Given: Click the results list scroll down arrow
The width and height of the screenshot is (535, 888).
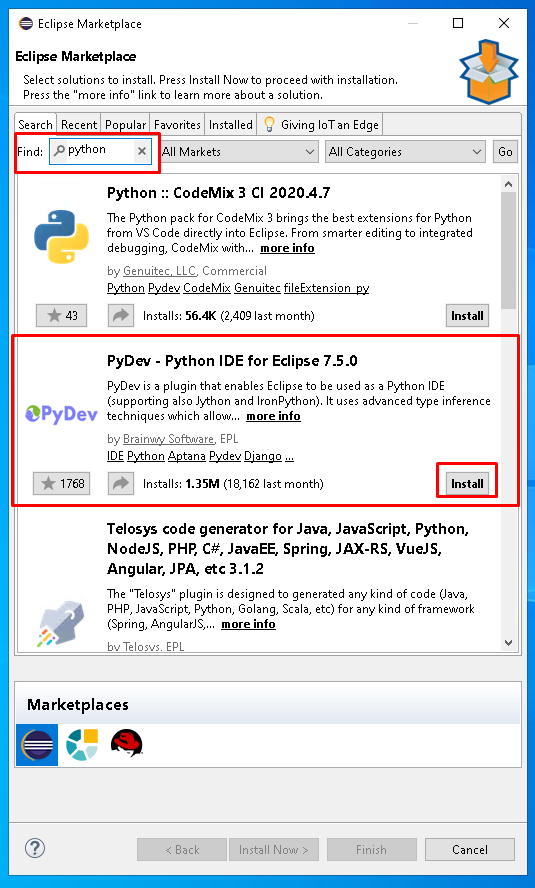Looking at the screenshot, I should coord(508,643).
